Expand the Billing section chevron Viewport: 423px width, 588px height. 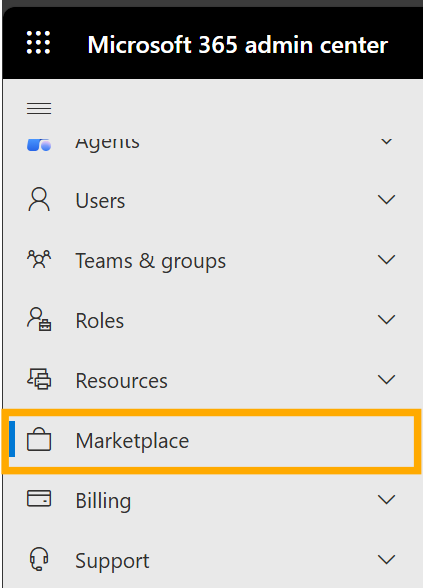click(387, 500)
